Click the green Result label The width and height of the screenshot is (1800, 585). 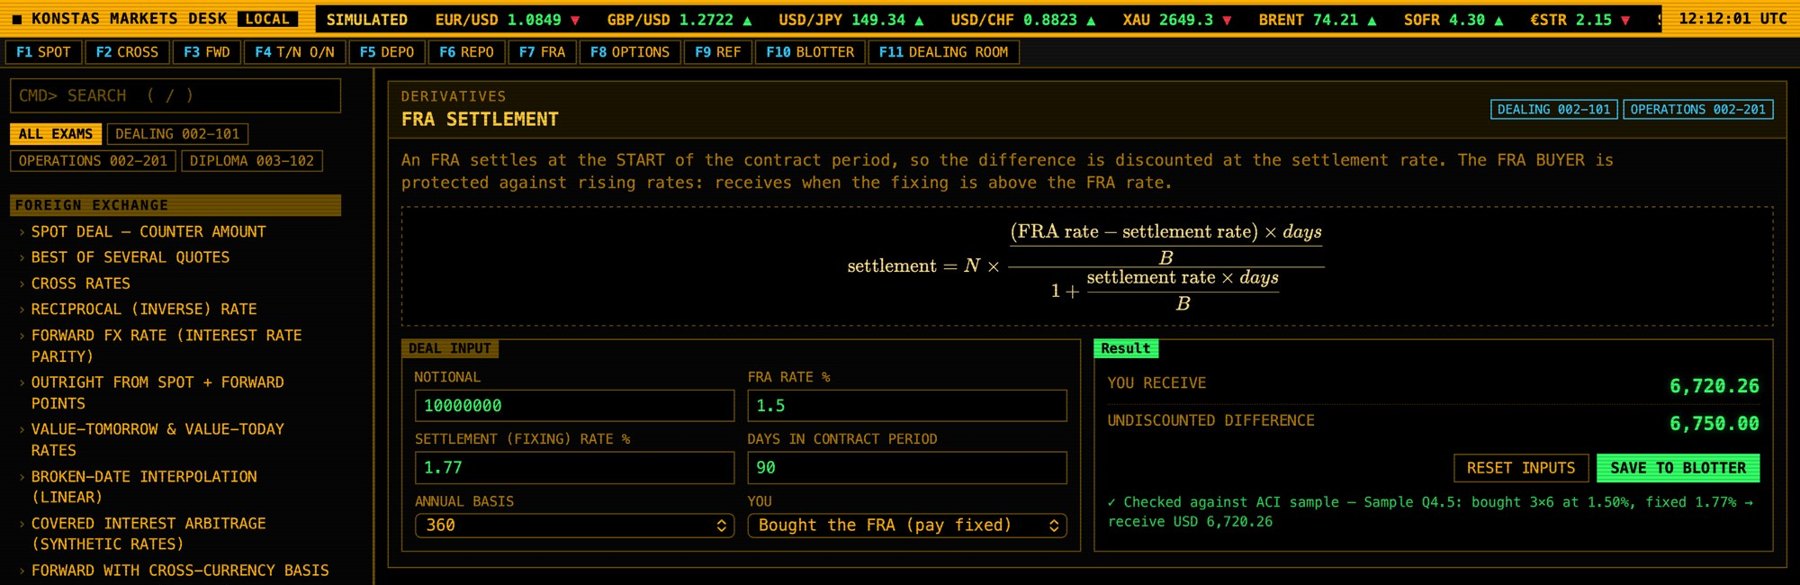1126,349
